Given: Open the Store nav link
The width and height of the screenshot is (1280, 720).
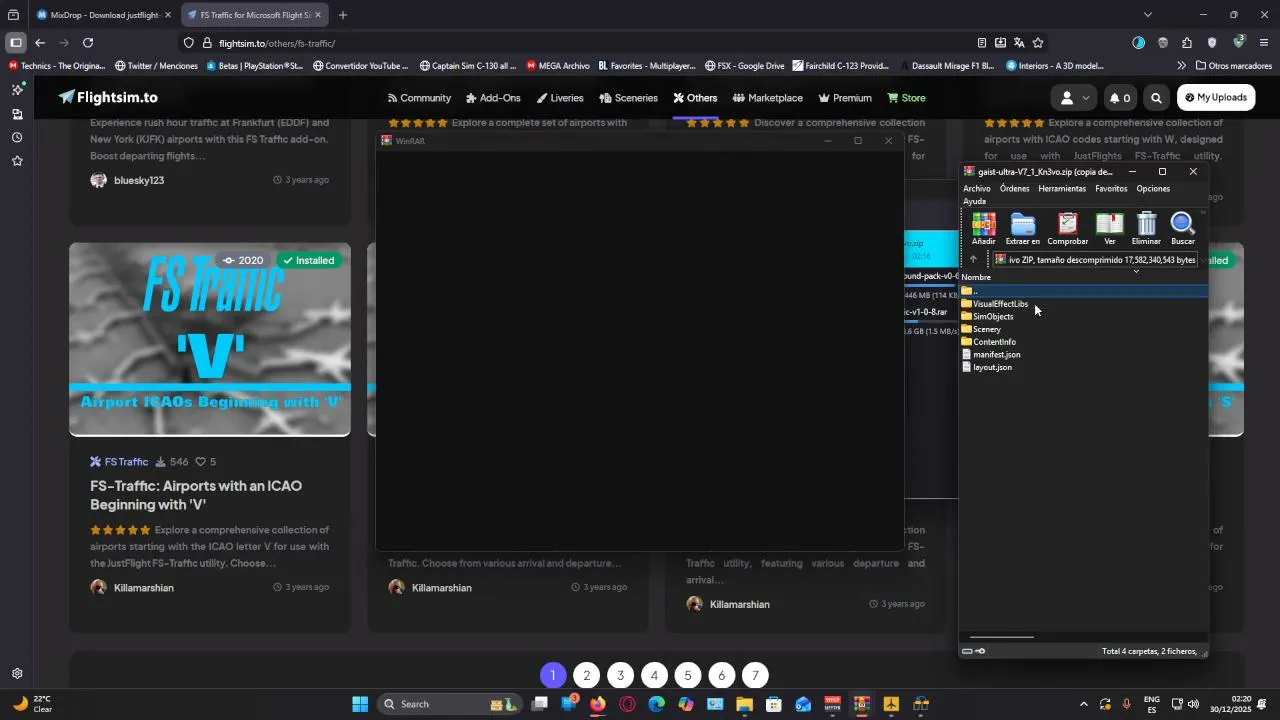Looking at the screenshot, I should 906,98.
